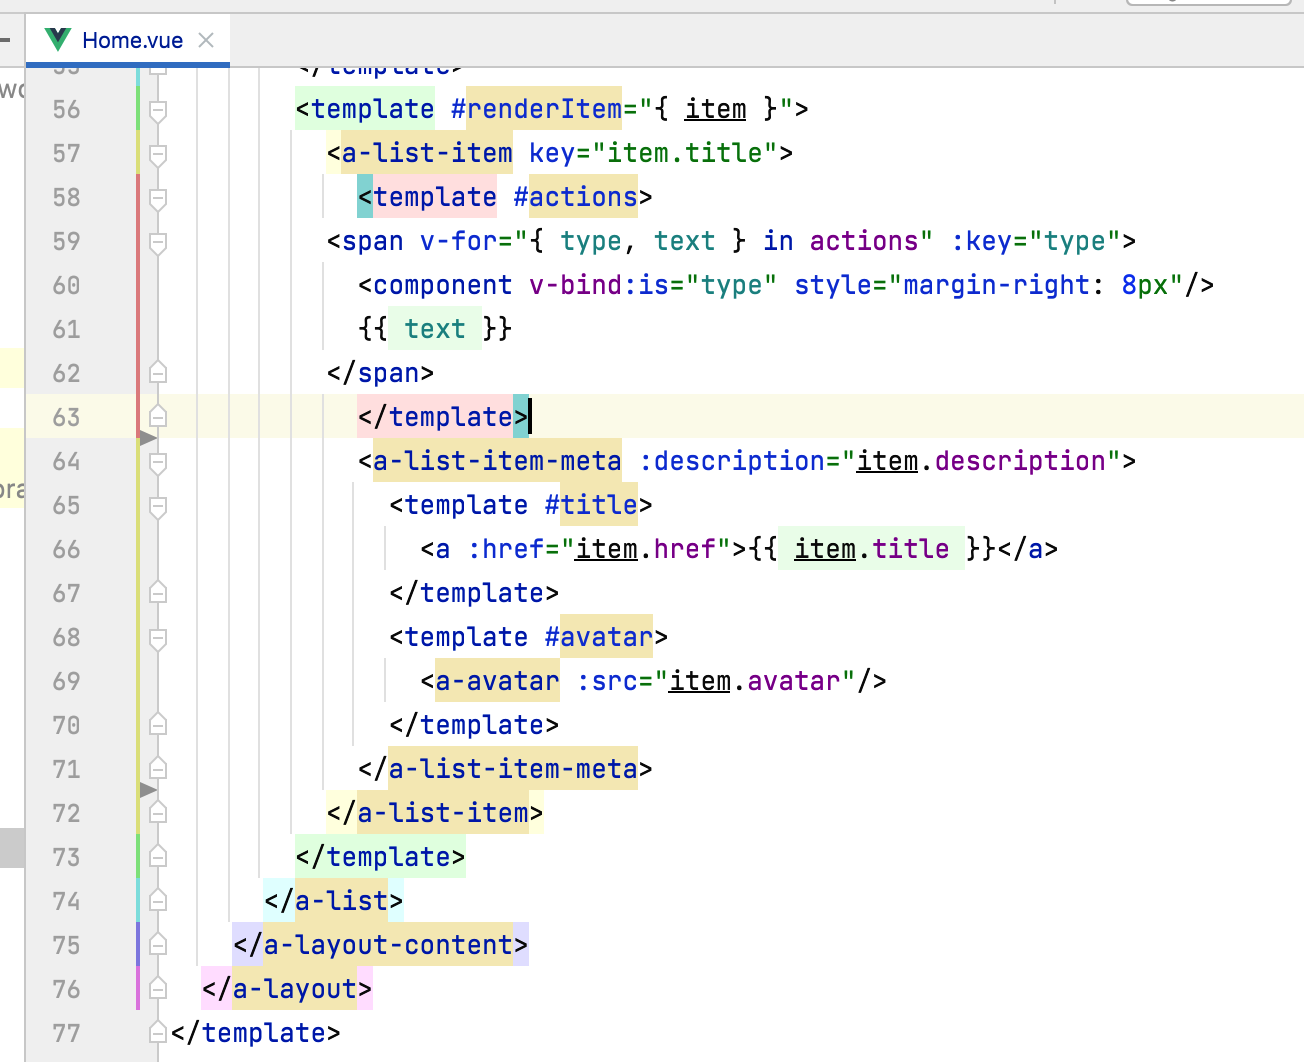Click the '#title' slot name on line 65

point(591,505)
